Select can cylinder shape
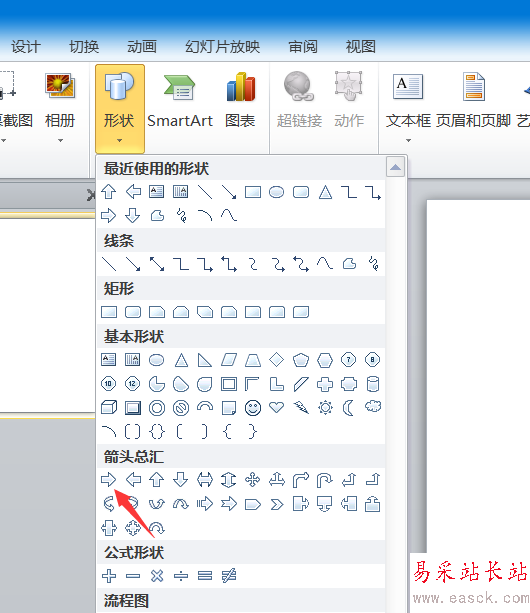 coord(372,384)
